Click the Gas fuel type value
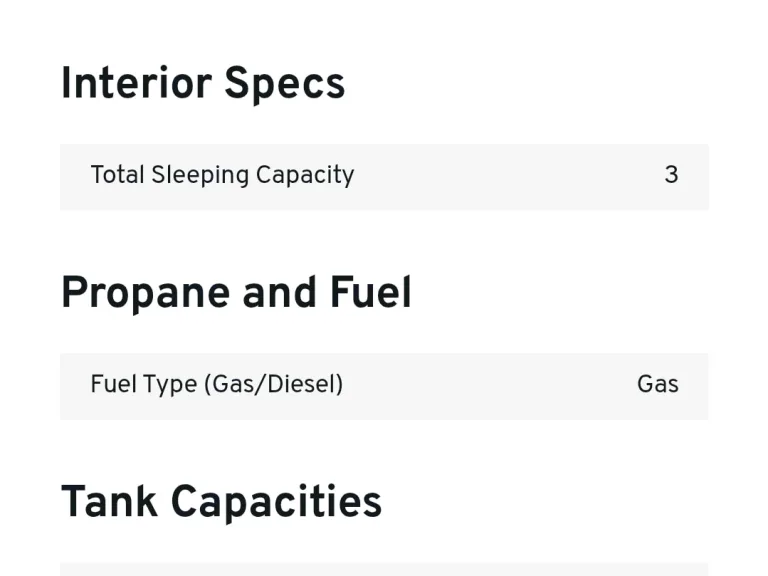The image size is (768, 576). click(x=658, y=384)
